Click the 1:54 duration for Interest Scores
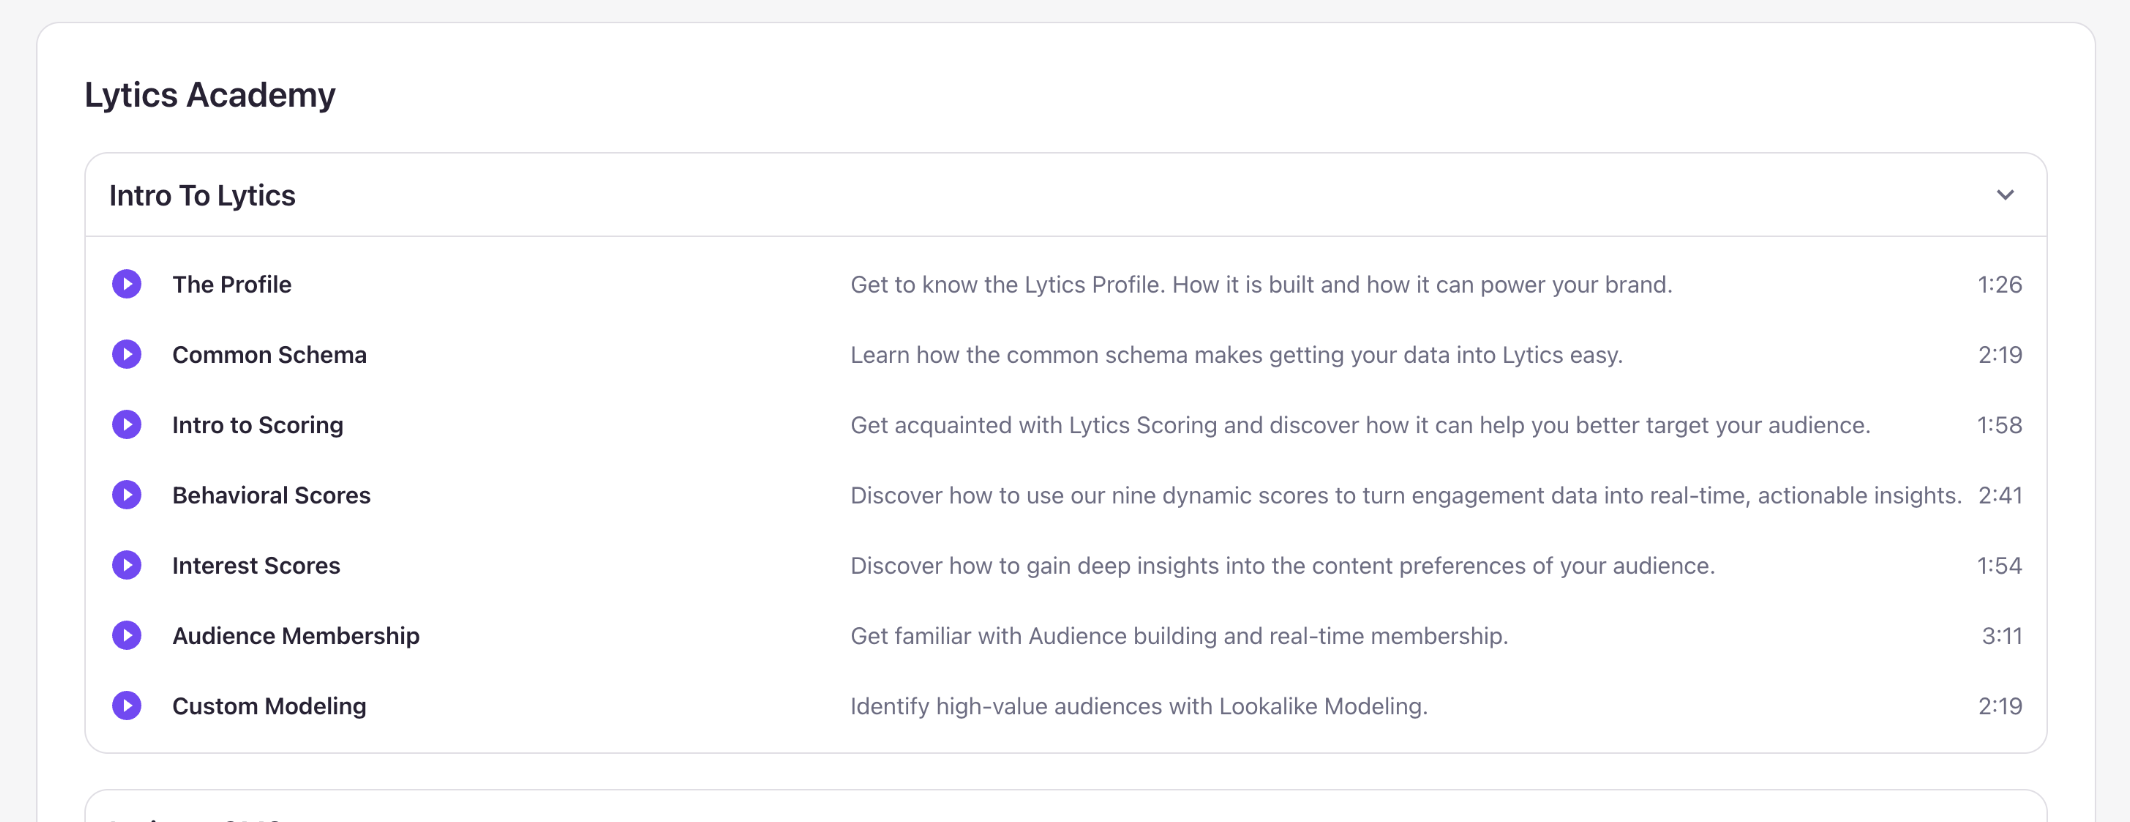Viewport: 2130px width, 822px height. [x=2000, y=566]
